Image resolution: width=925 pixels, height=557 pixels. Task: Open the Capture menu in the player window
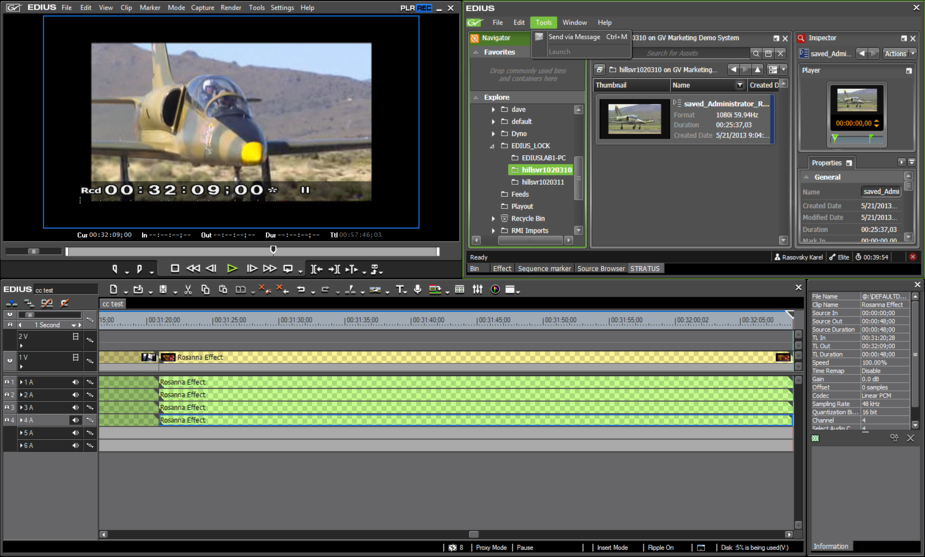point(202,8)
